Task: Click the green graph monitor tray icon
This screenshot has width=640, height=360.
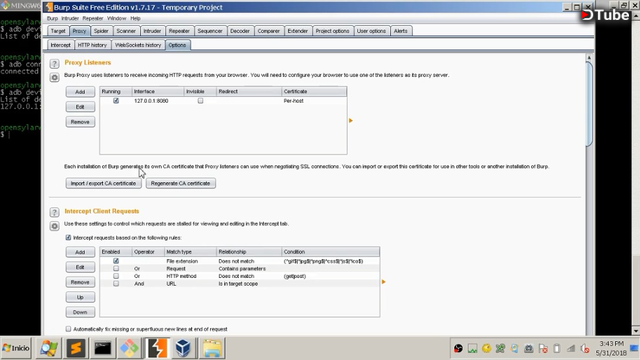Action: click(x=473, y=349)
